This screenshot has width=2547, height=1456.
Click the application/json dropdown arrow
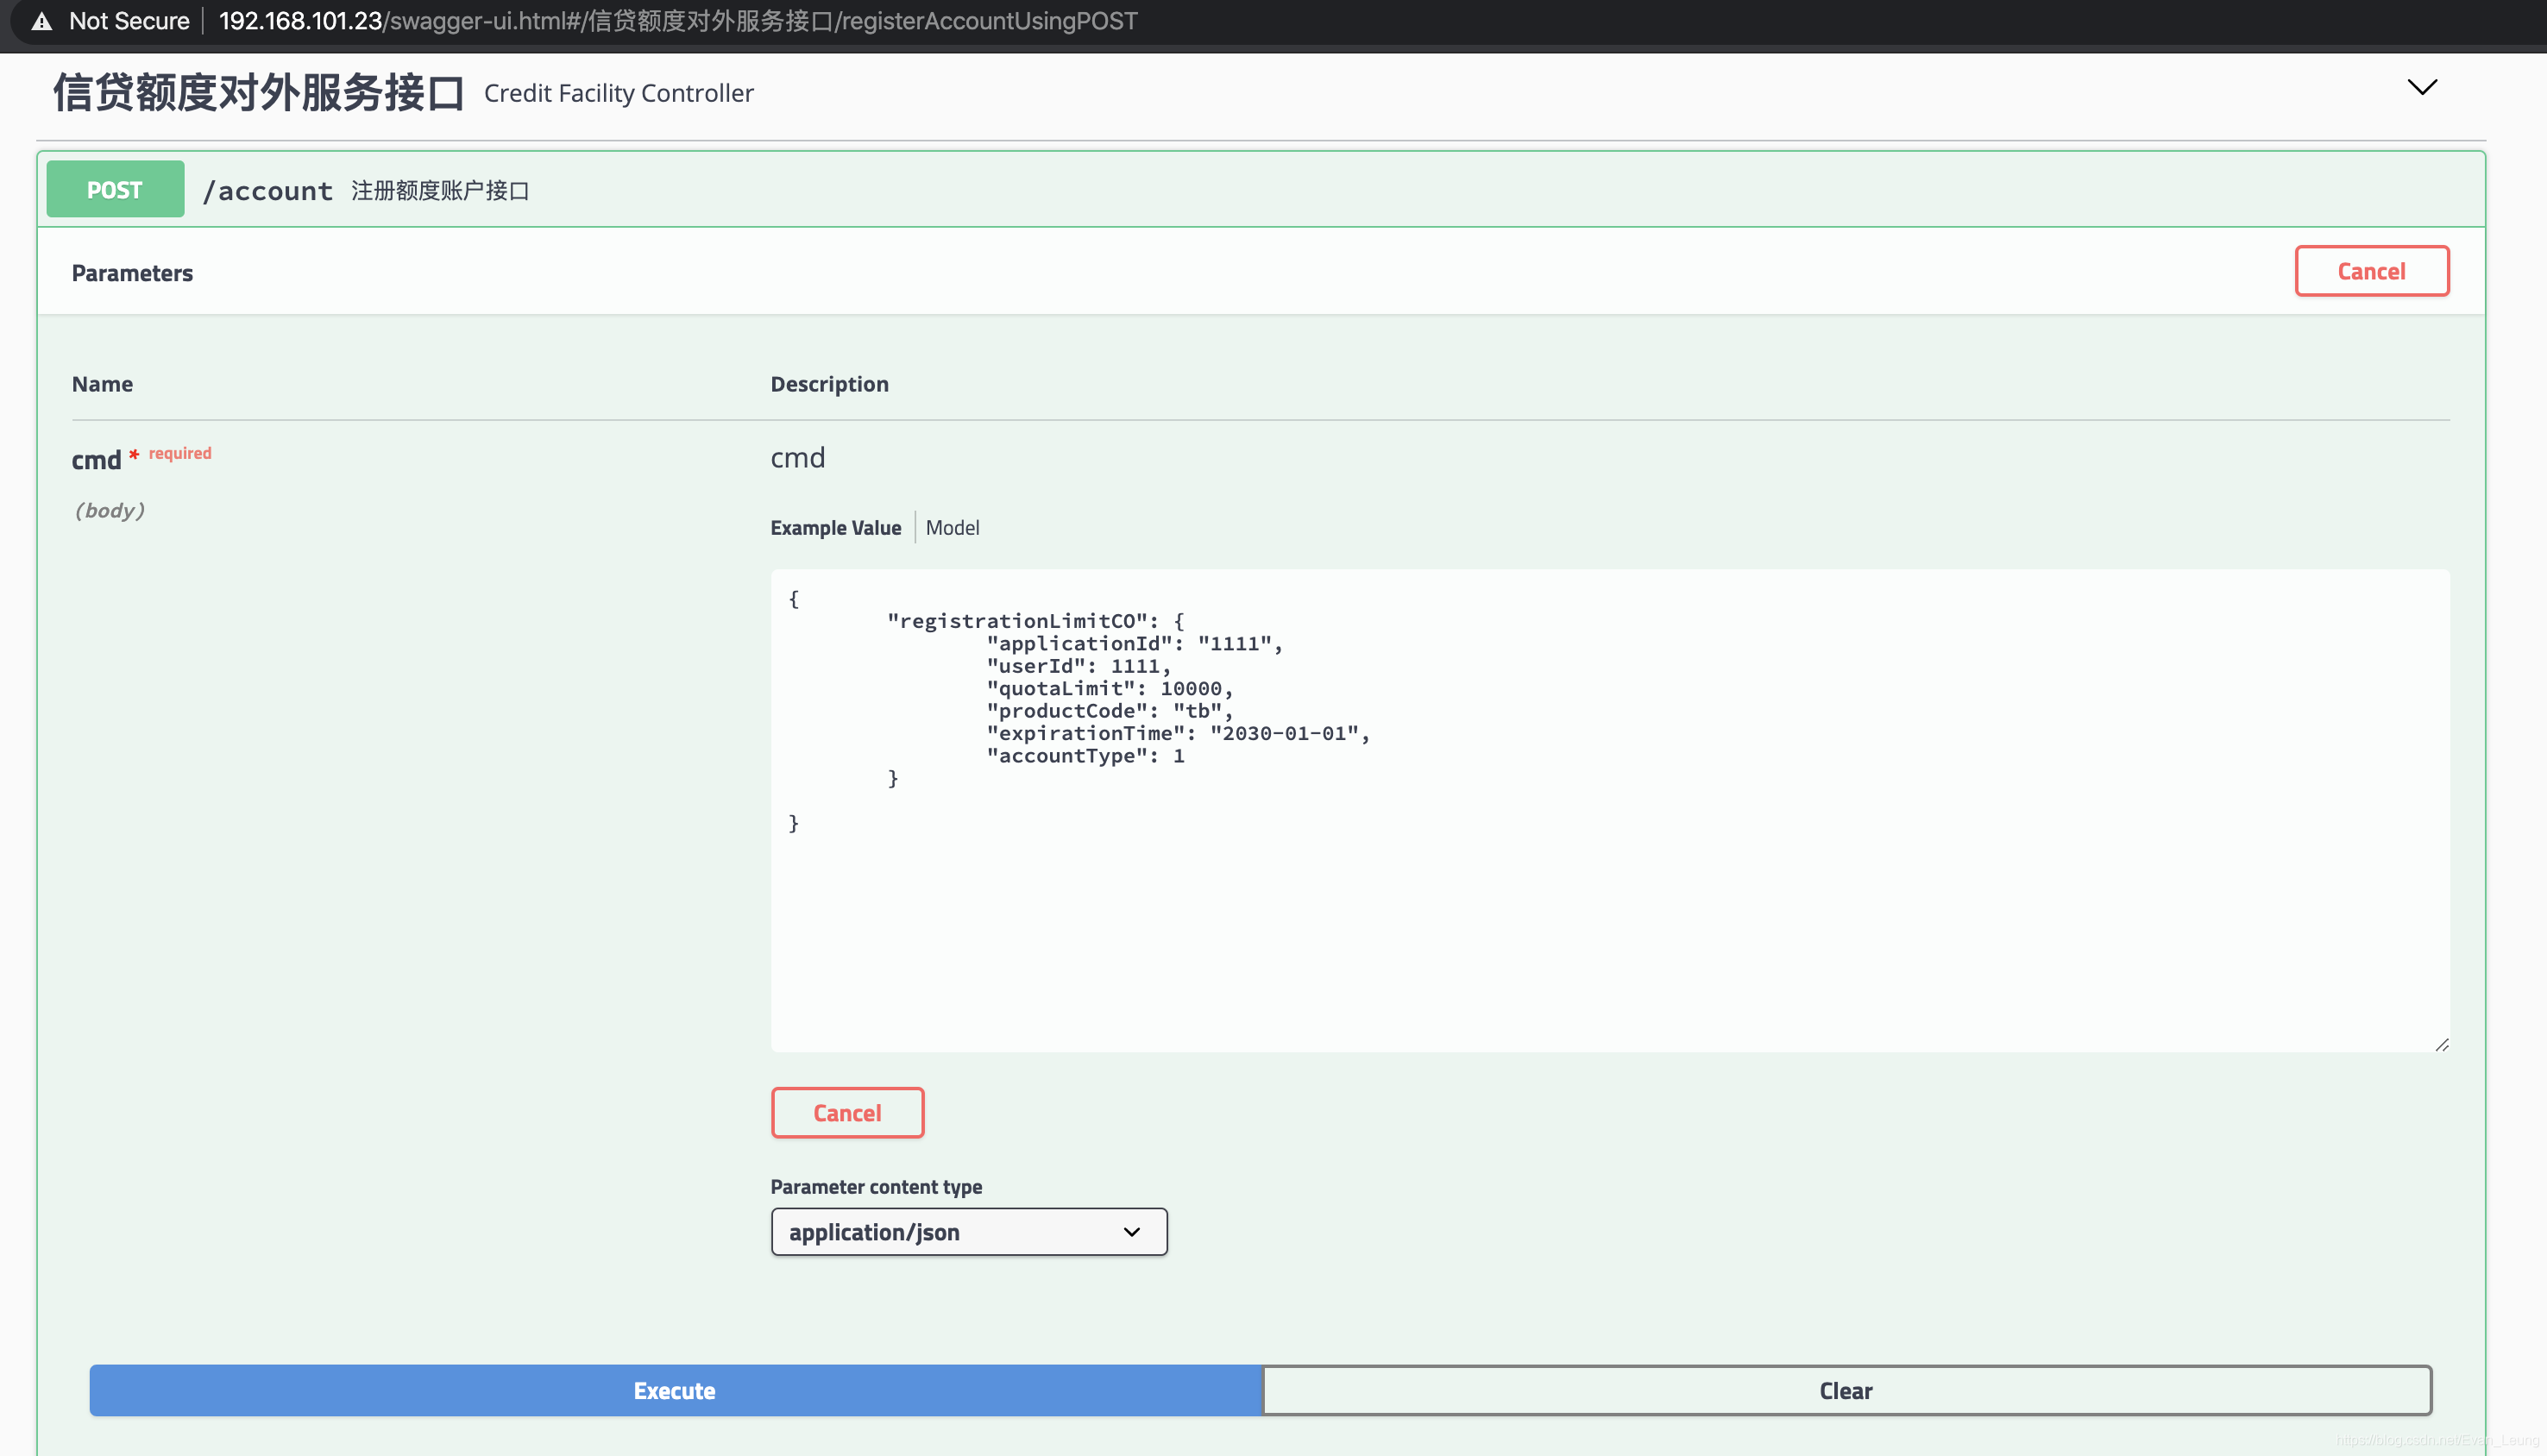pos(1131,1232)
